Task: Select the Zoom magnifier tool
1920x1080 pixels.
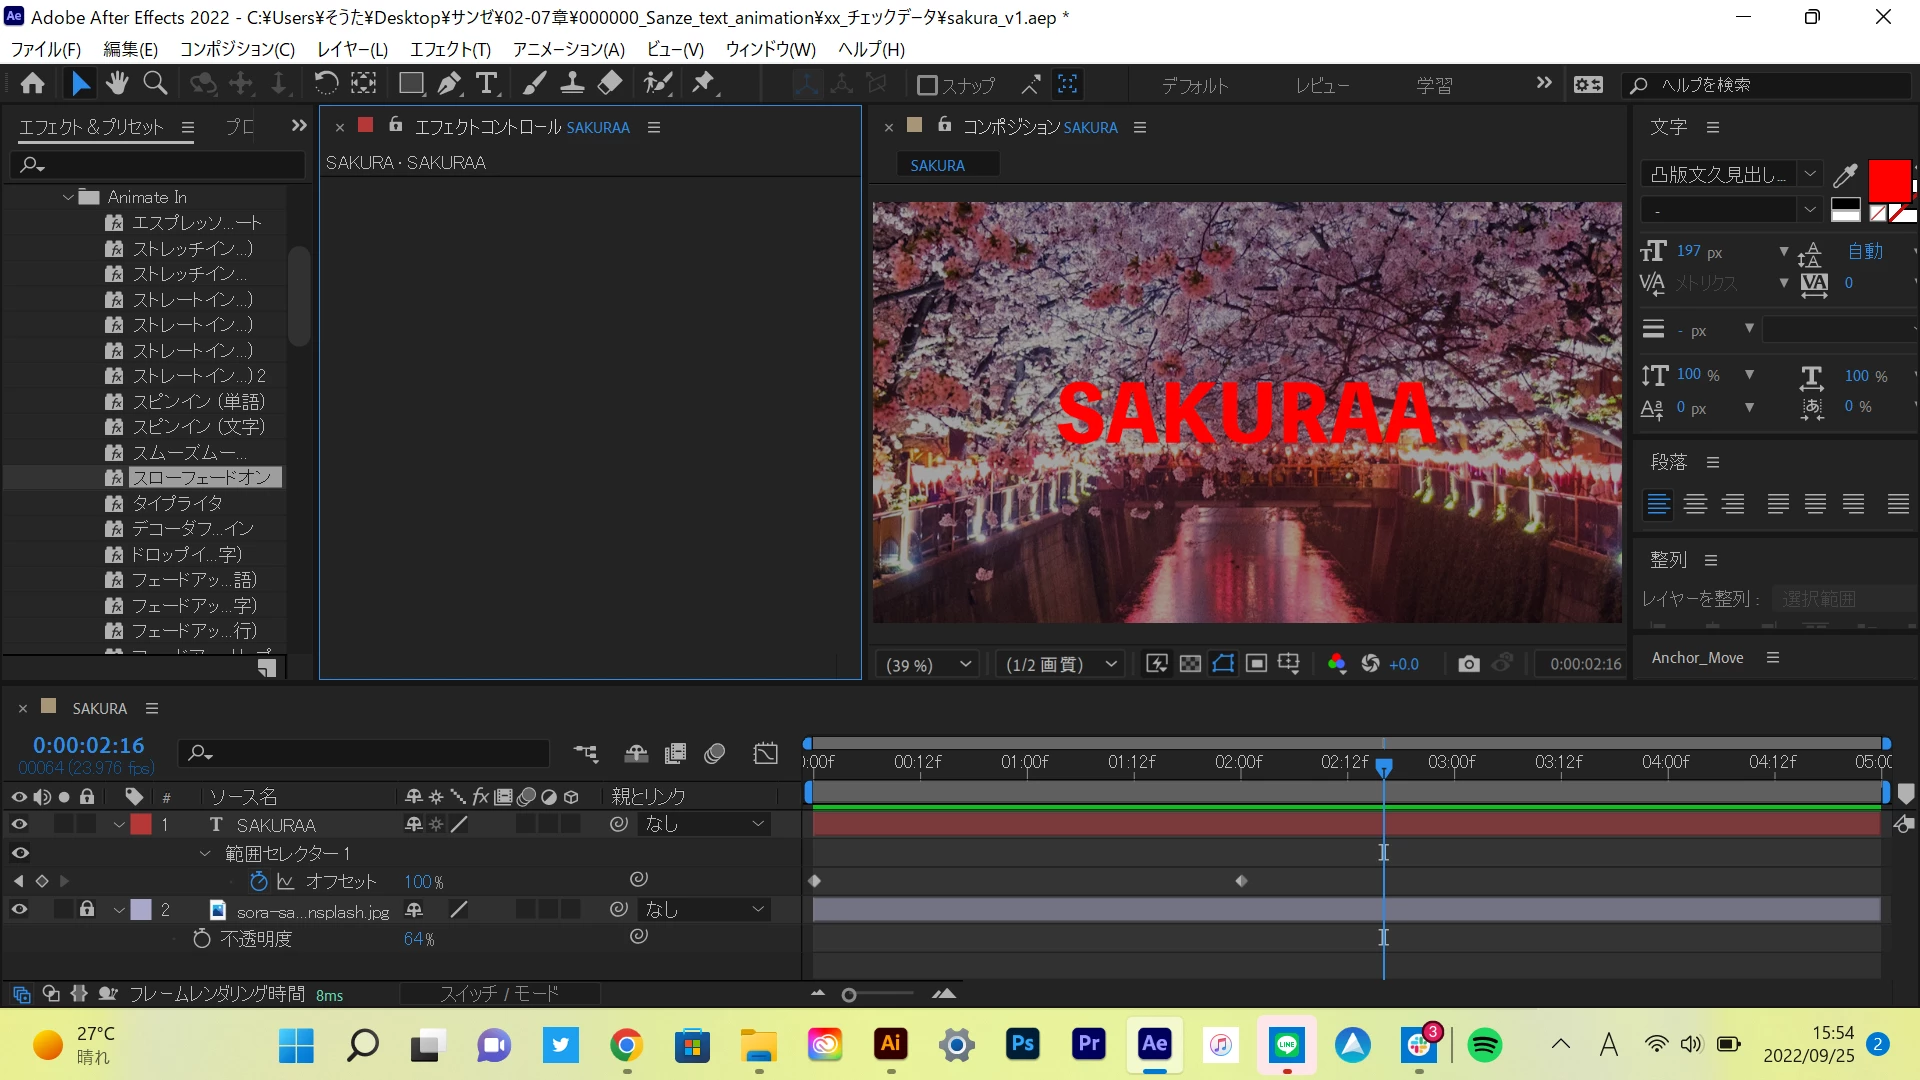Action: 155,84
